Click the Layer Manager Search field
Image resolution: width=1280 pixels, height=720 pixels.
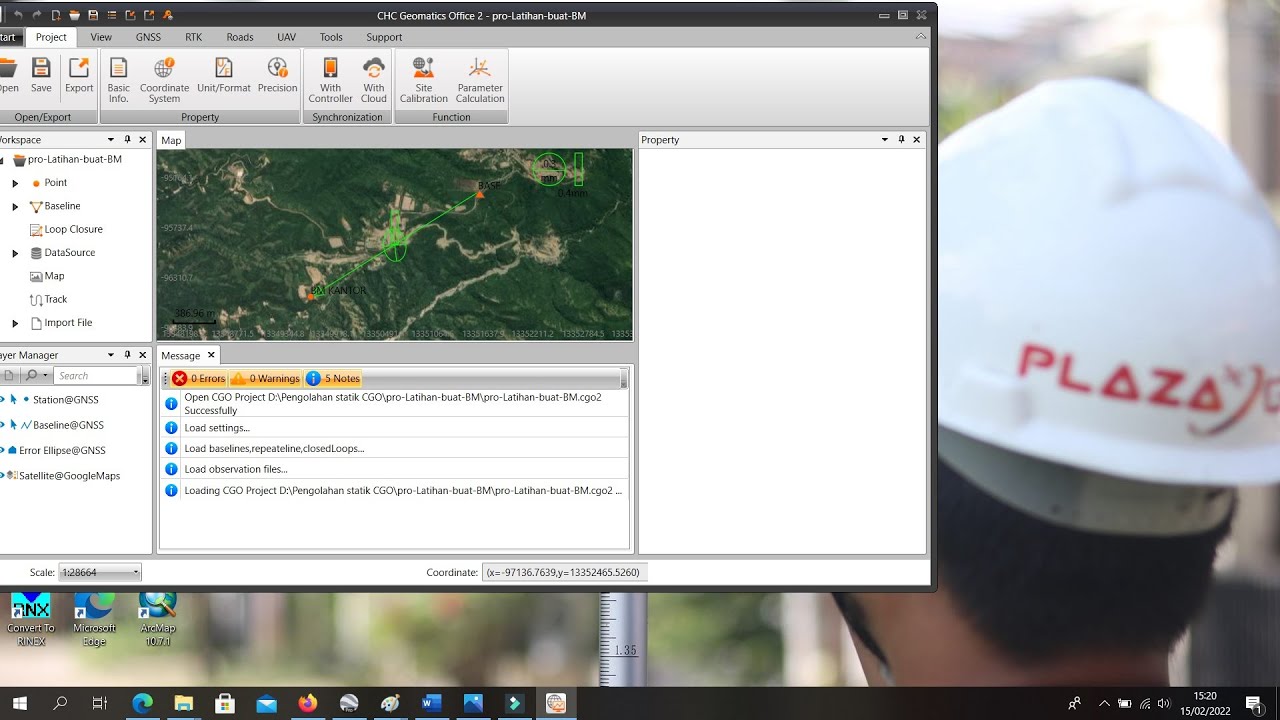pyautogui.click(x=95, y=376)
